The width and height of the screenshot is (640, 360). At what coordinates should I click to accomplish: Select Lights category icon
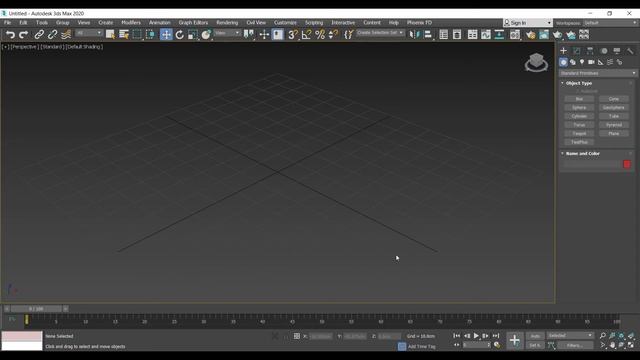click(582, 62)
